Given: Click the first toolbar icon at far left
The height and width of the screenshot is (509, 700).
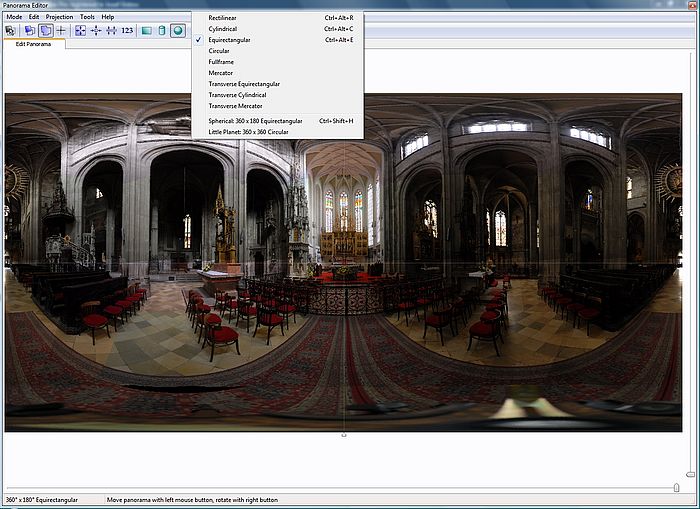Looking at the screenshot, I should [x=10, y=31].
